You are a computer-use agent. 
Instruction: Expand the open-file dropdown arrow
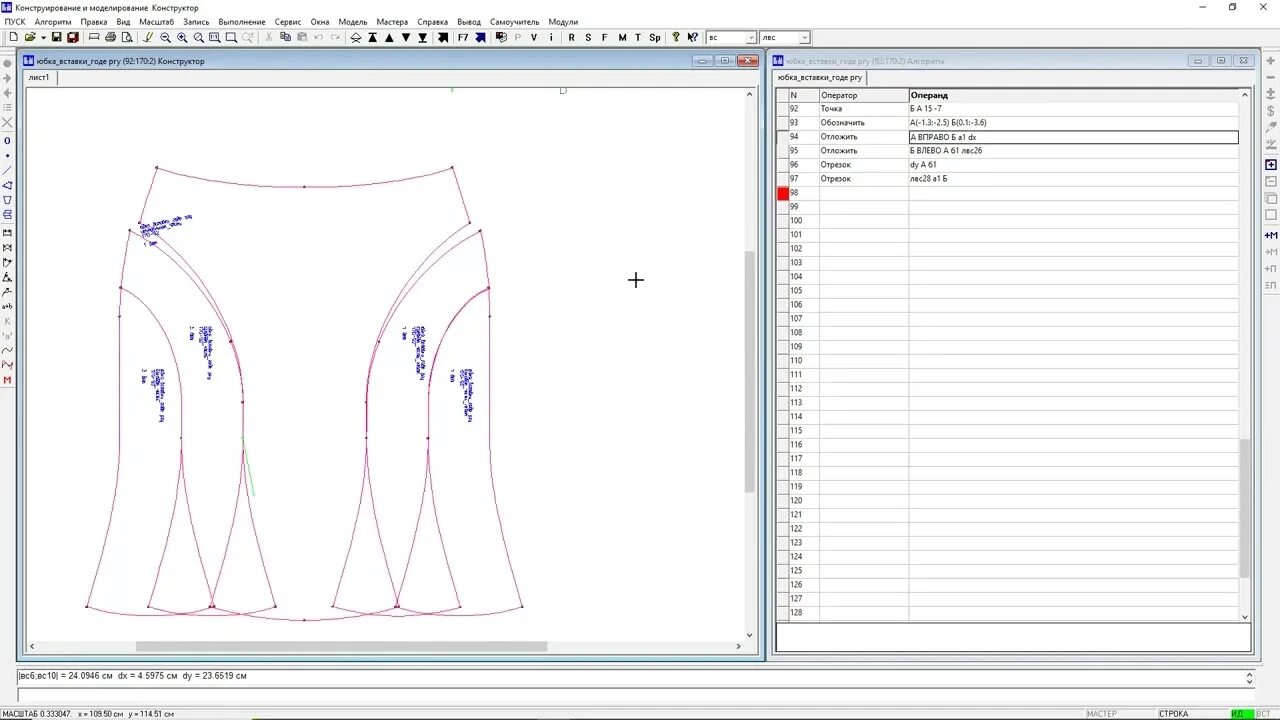coord(43,37)
